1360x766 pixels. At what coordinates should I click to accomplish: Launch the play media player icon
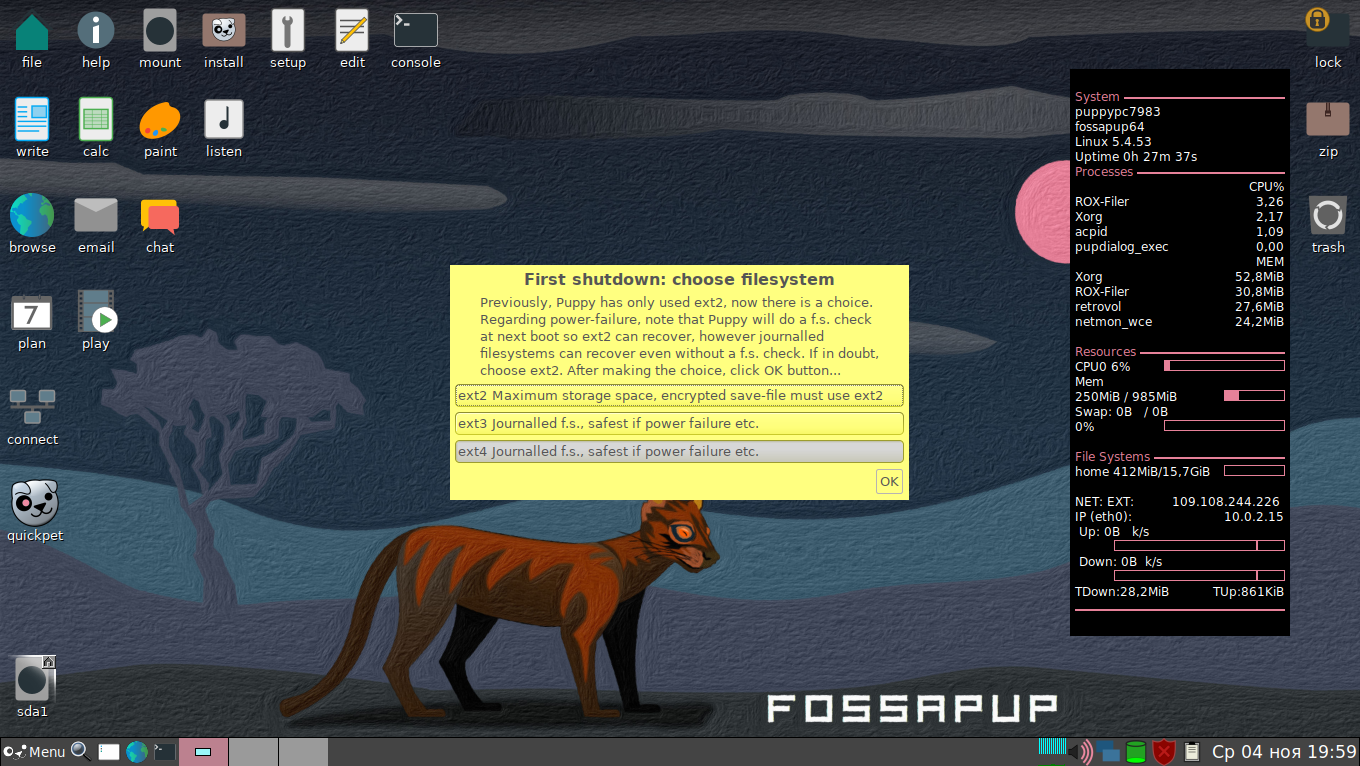[96, 311]
